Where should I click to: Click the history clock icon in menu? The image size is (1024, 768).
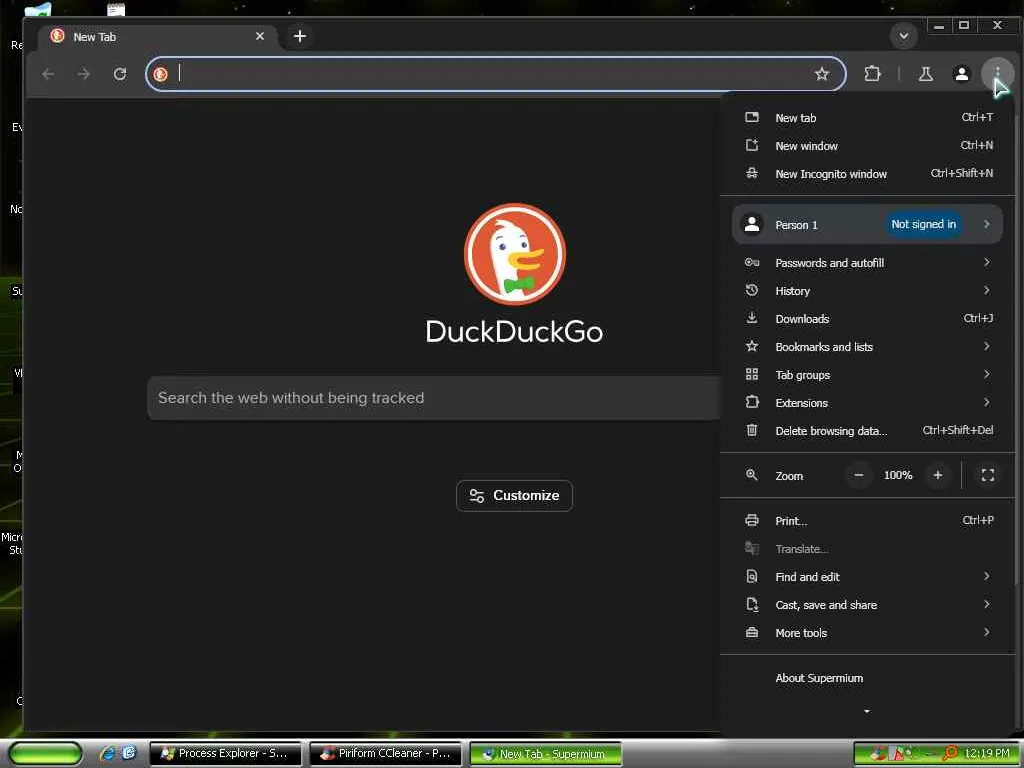click(752, 290)
